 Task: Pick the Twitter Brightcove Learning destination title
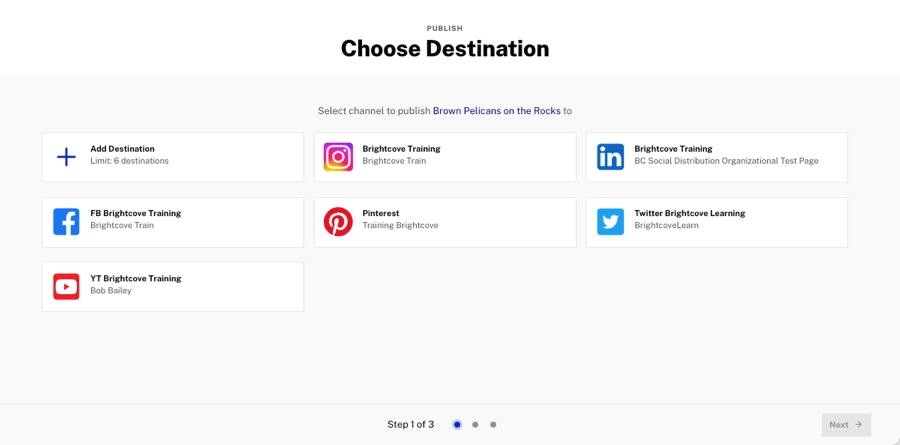689,213
